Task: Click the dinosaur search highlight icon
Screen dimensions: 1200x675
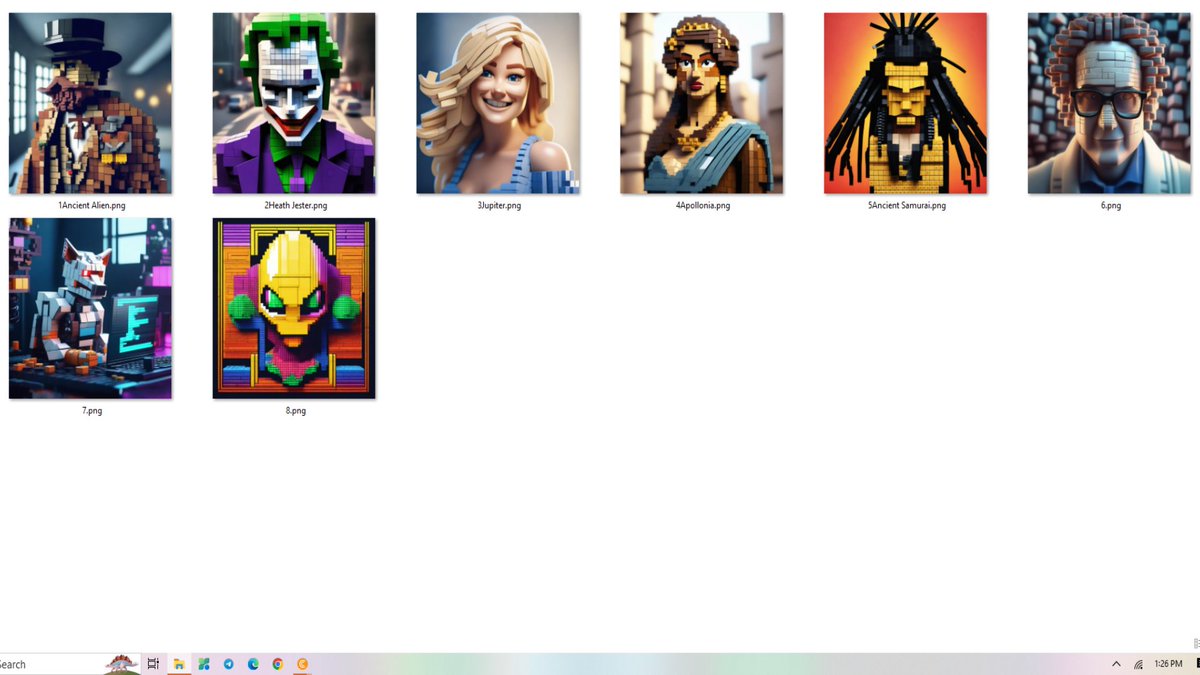Action: tap(122, 664)
